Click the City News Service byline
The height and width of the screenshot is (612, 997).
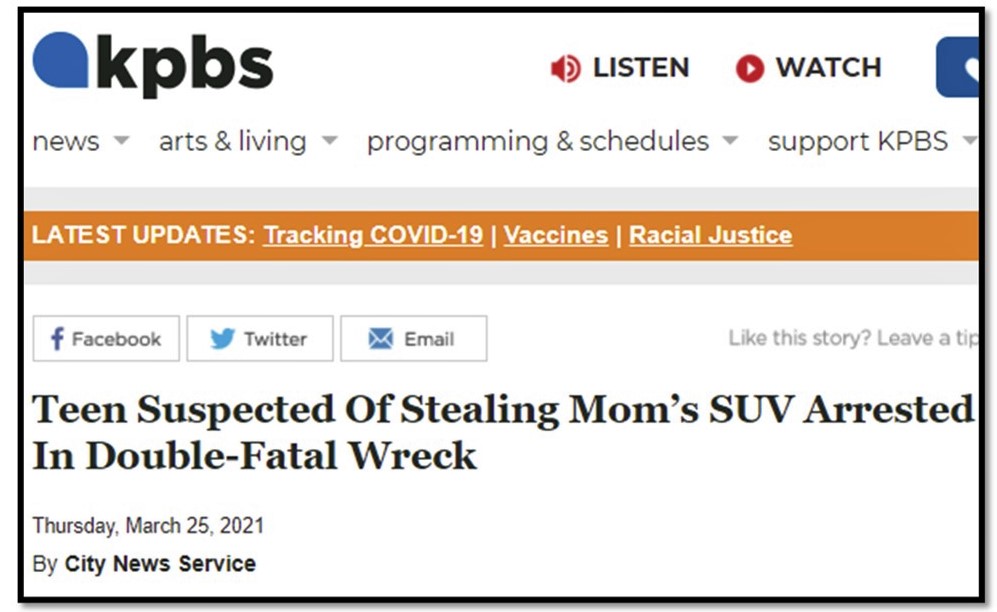click(x=160, y=564)
